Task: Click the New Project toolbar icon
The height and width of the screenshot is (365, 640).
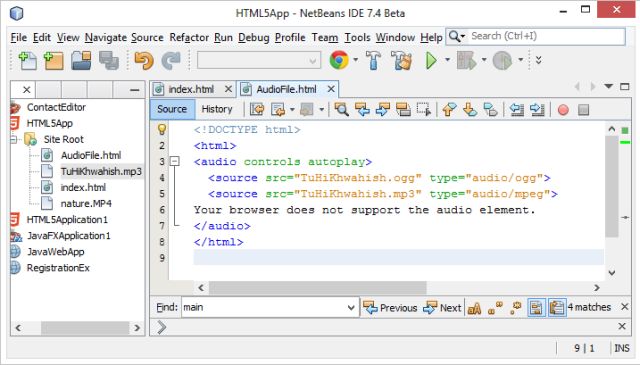Action: pyautogui.click(x=53, y=60)
